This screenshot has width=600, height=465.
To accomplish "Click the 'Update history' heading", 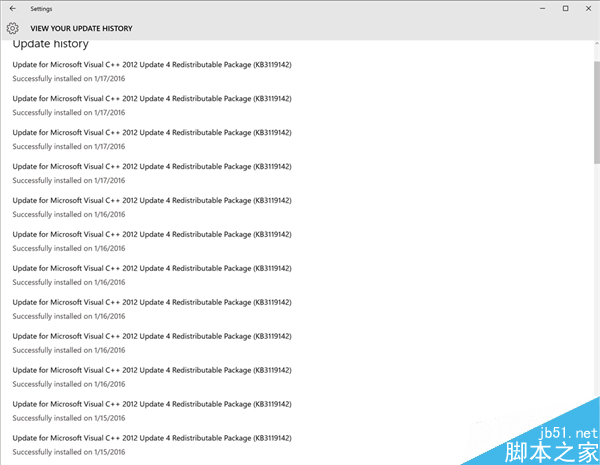I will (51, 44).
